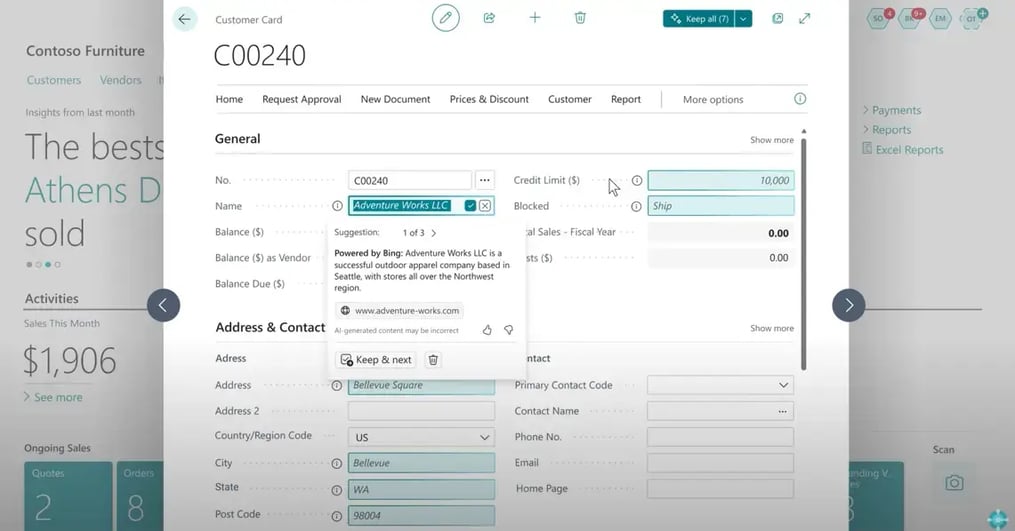Click the Credit Limit field showing 10,000
The width and height of the screenshot is (1015, 531).
click(720, 181)
